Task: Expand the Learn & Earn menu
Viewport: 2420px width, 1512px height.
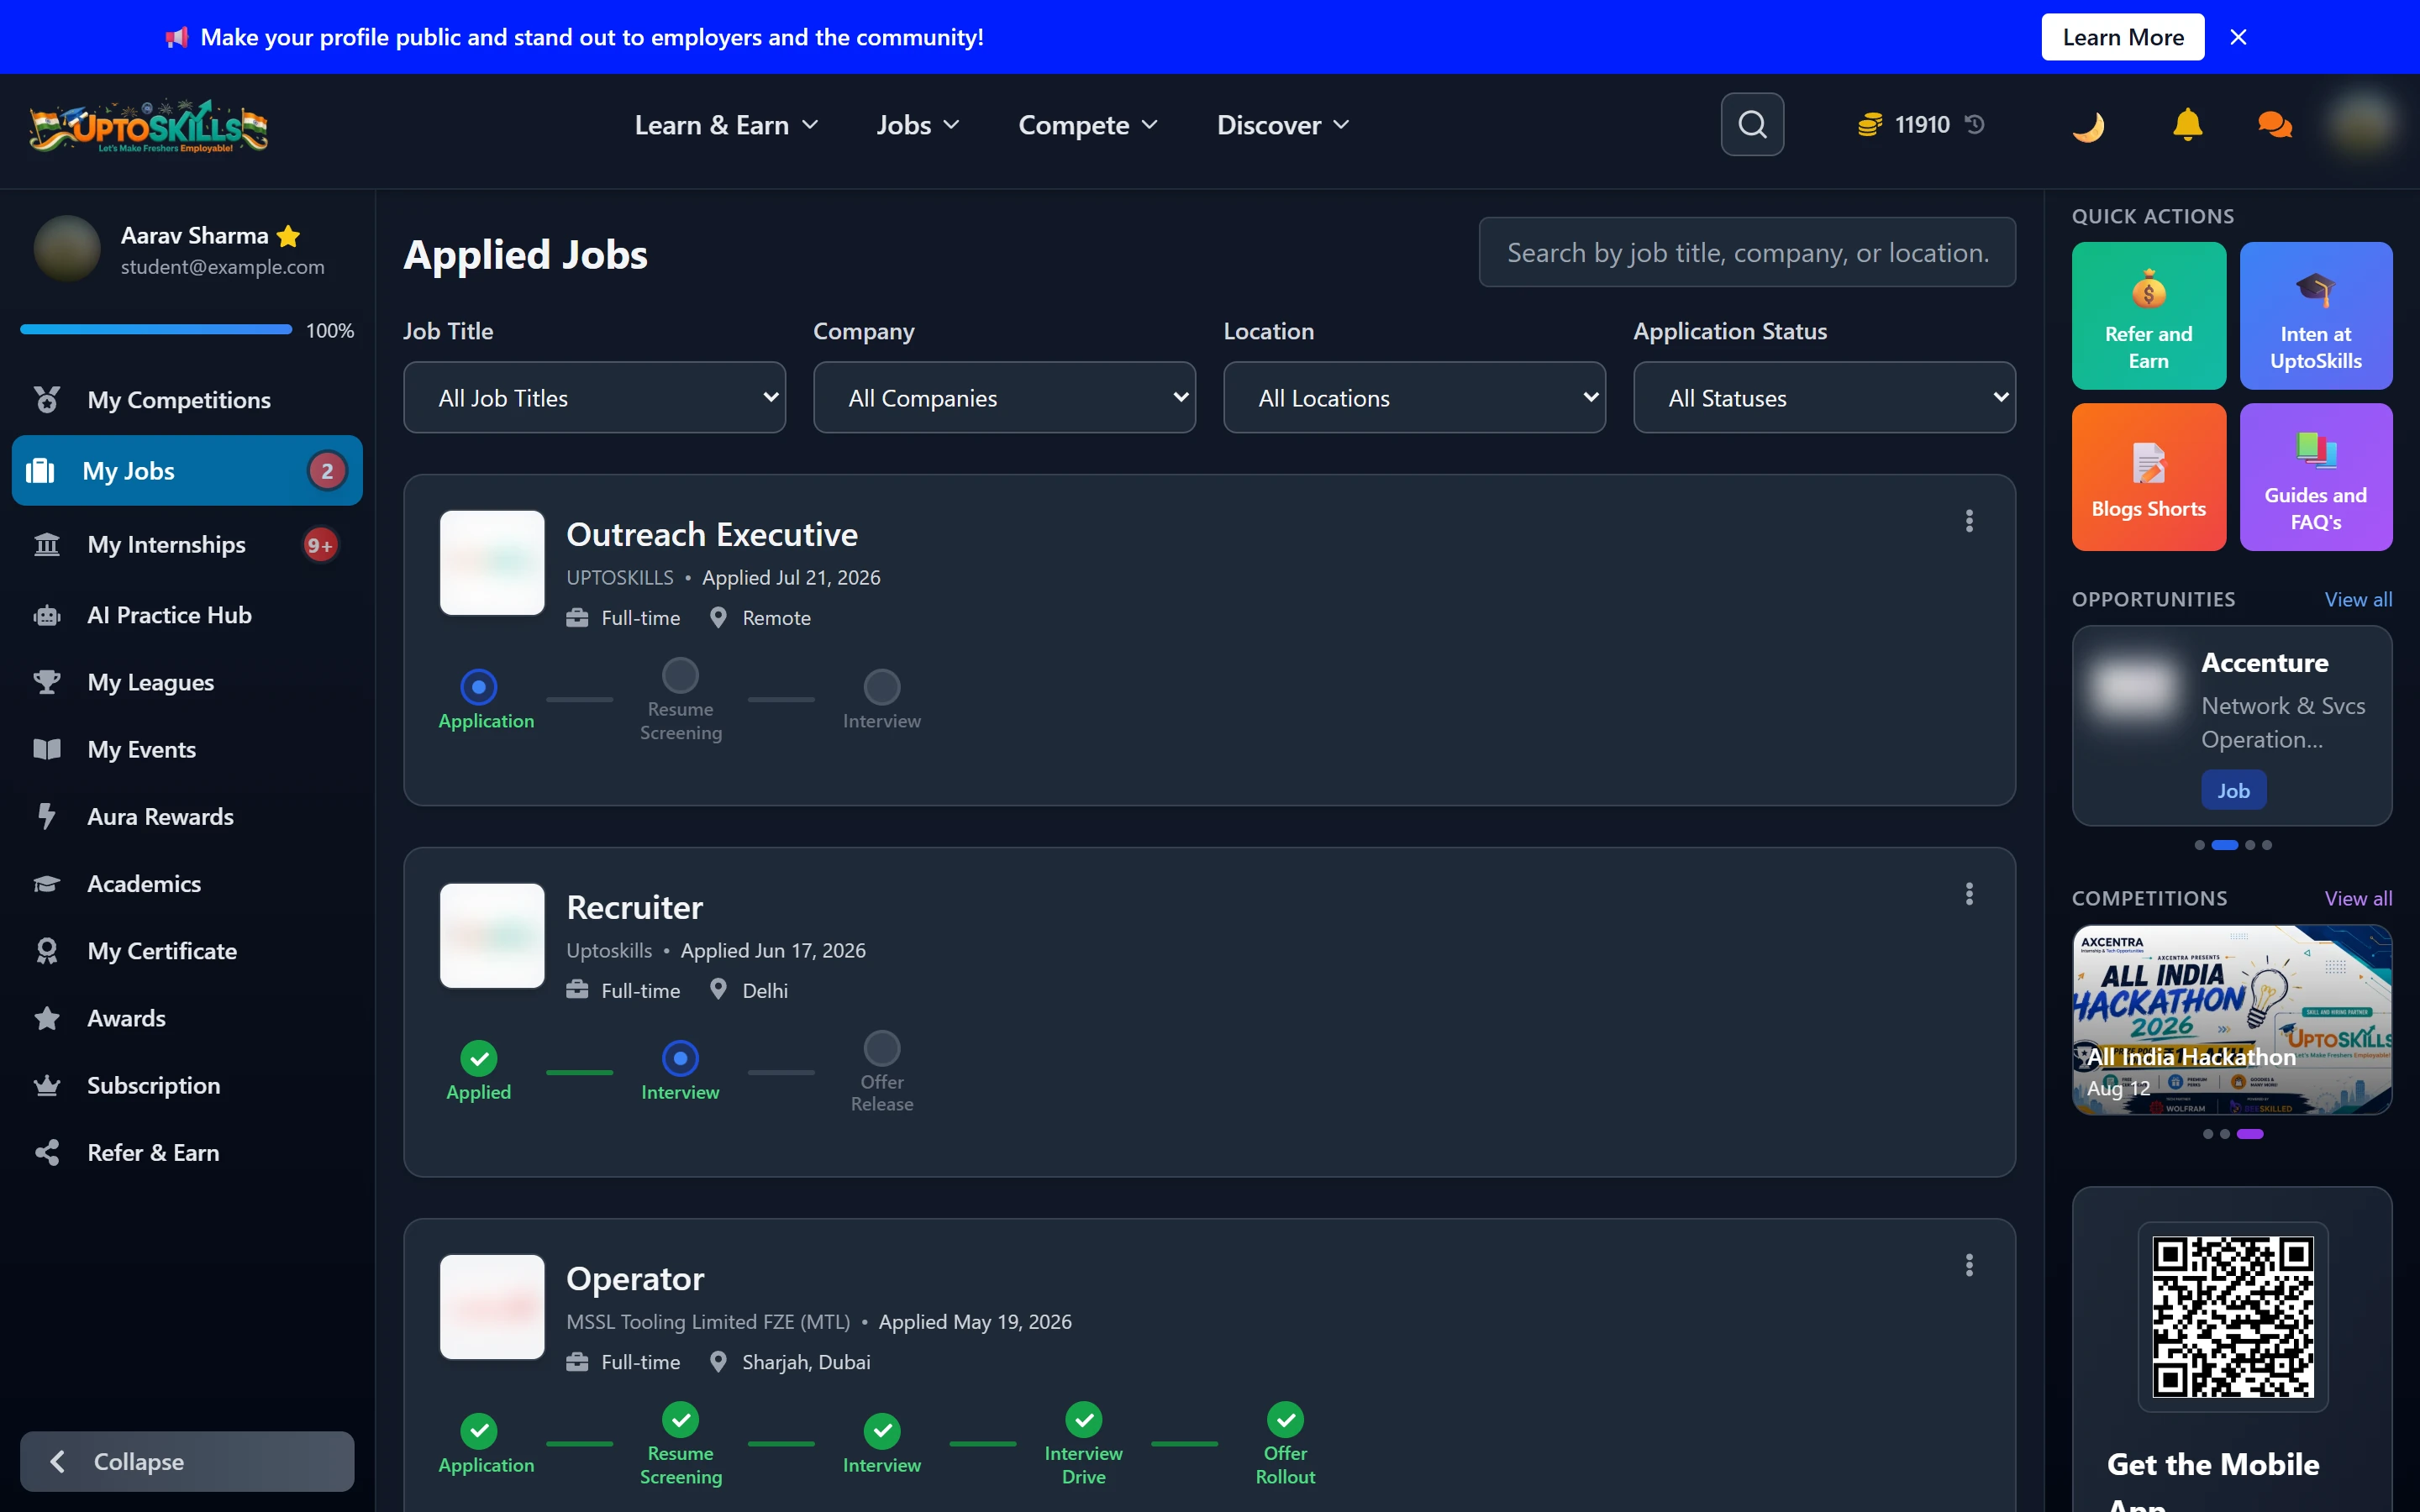Action: [x=726, y=125]
